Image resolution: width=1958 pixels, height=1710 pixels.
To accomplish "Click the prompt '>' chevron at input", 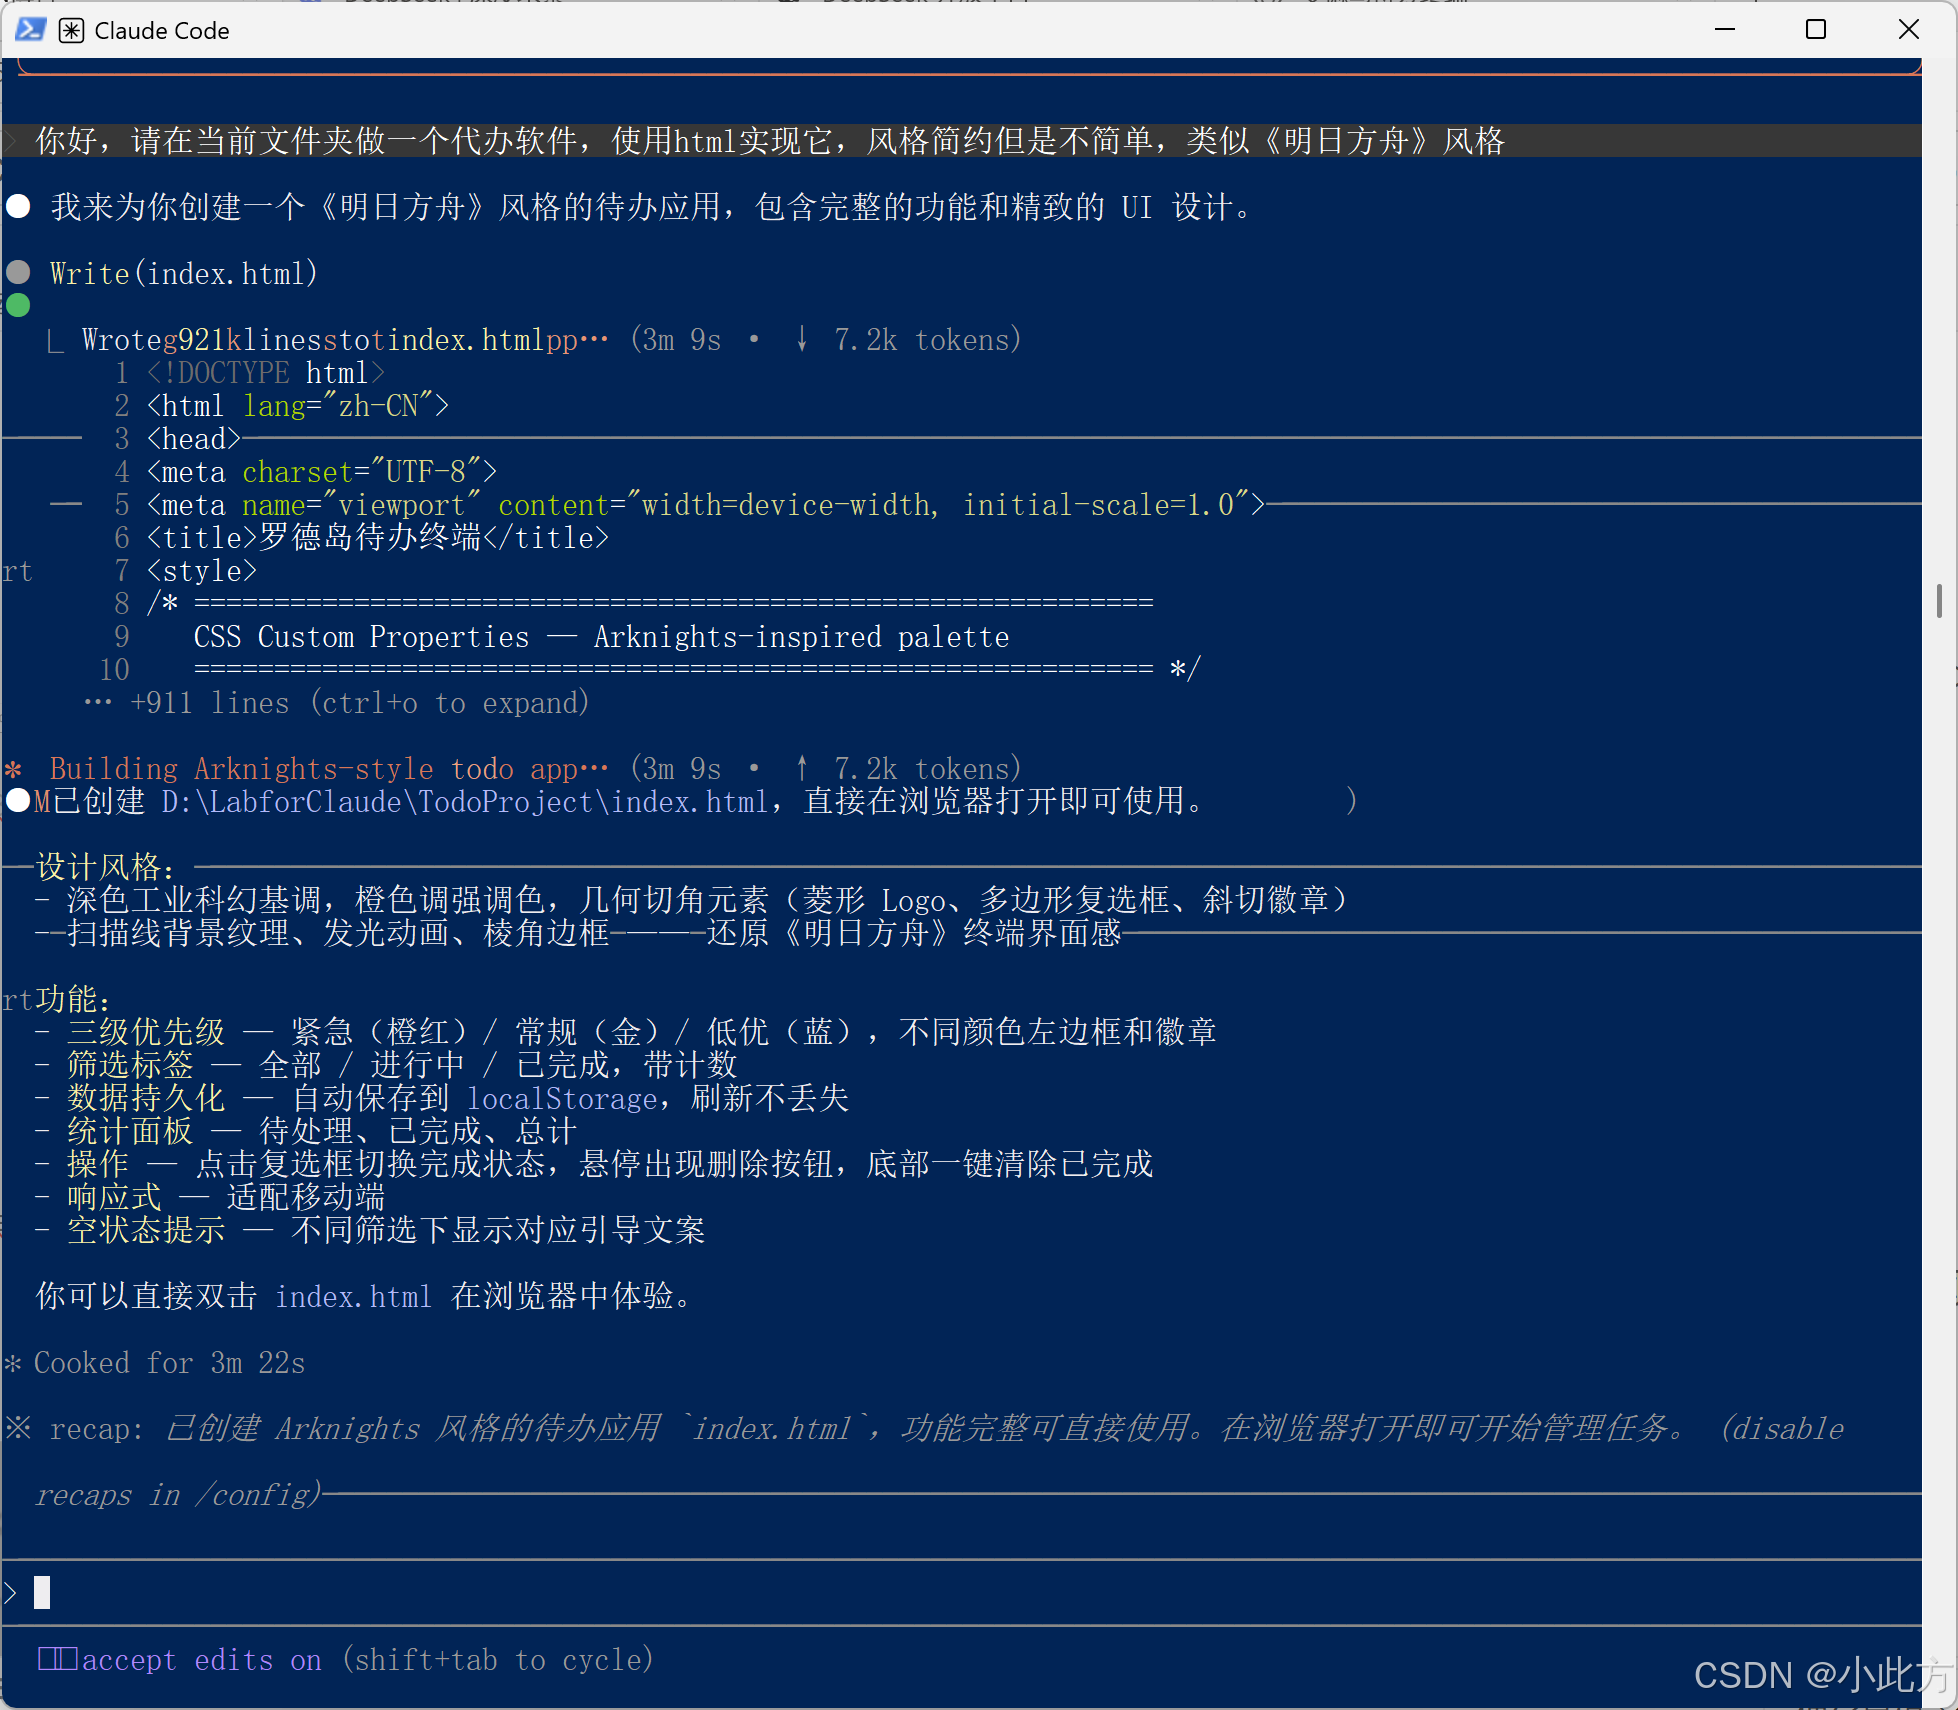I will click(11, 1592).
